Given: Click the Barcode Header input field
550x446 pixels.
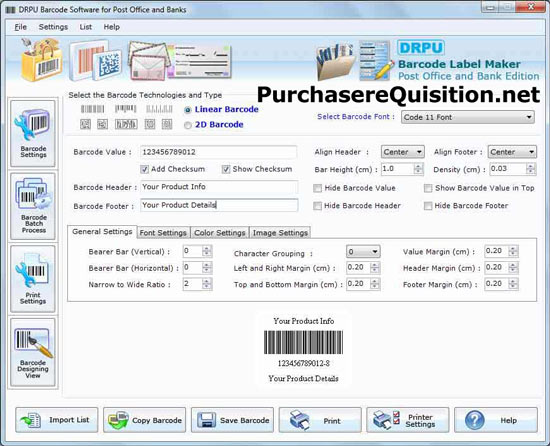Looking at the screenshot, I should point(219,187).
